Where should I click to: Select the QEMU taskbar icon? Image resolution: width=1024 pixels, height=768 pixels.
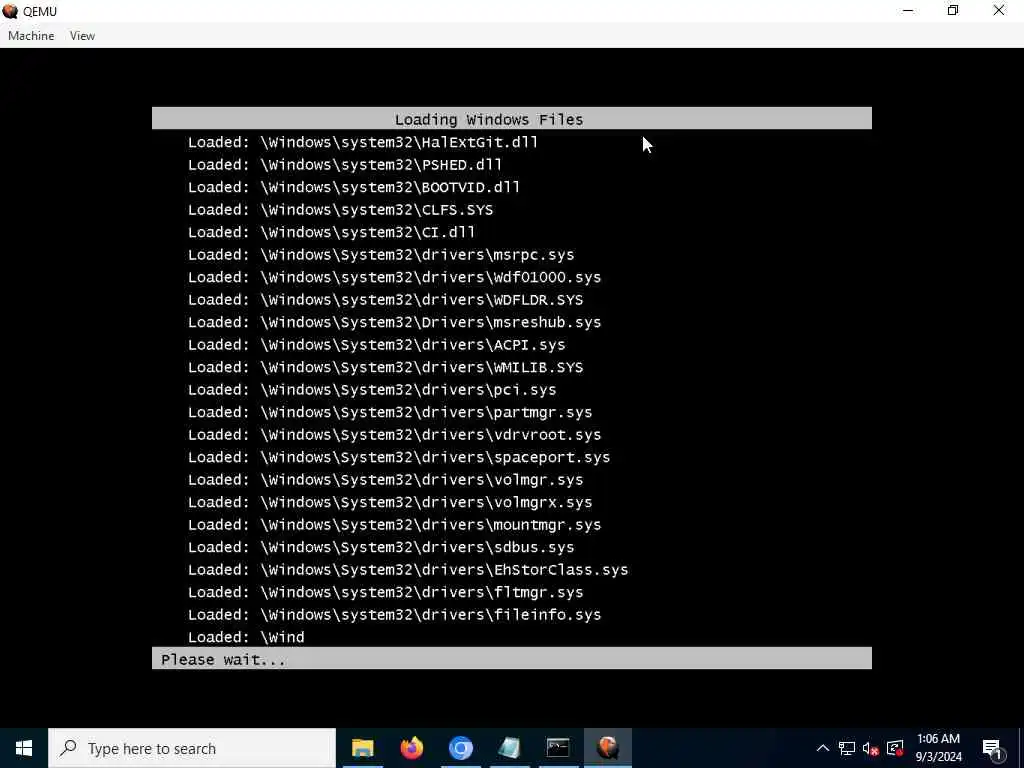(x=607, y=748)
